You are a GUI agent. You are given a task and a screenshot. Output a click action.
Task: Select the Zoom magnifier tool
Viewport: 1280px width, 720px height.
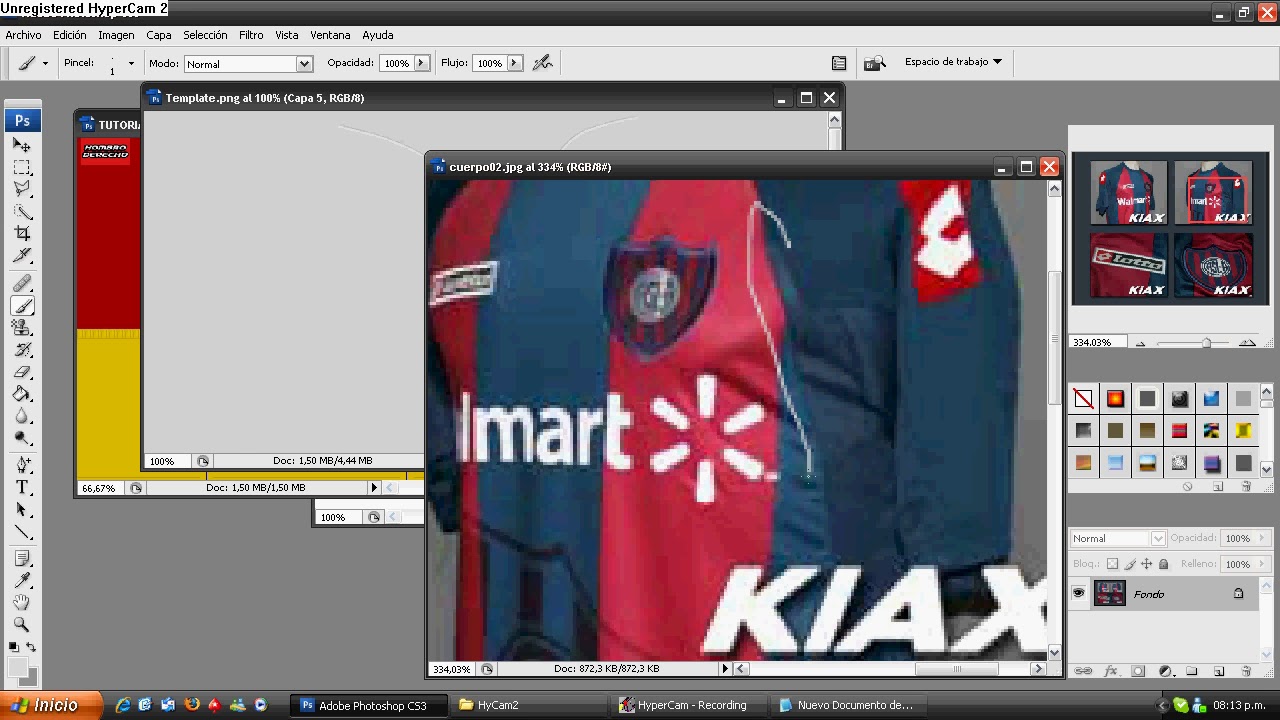pyautogui.click(x=22, y=624)
